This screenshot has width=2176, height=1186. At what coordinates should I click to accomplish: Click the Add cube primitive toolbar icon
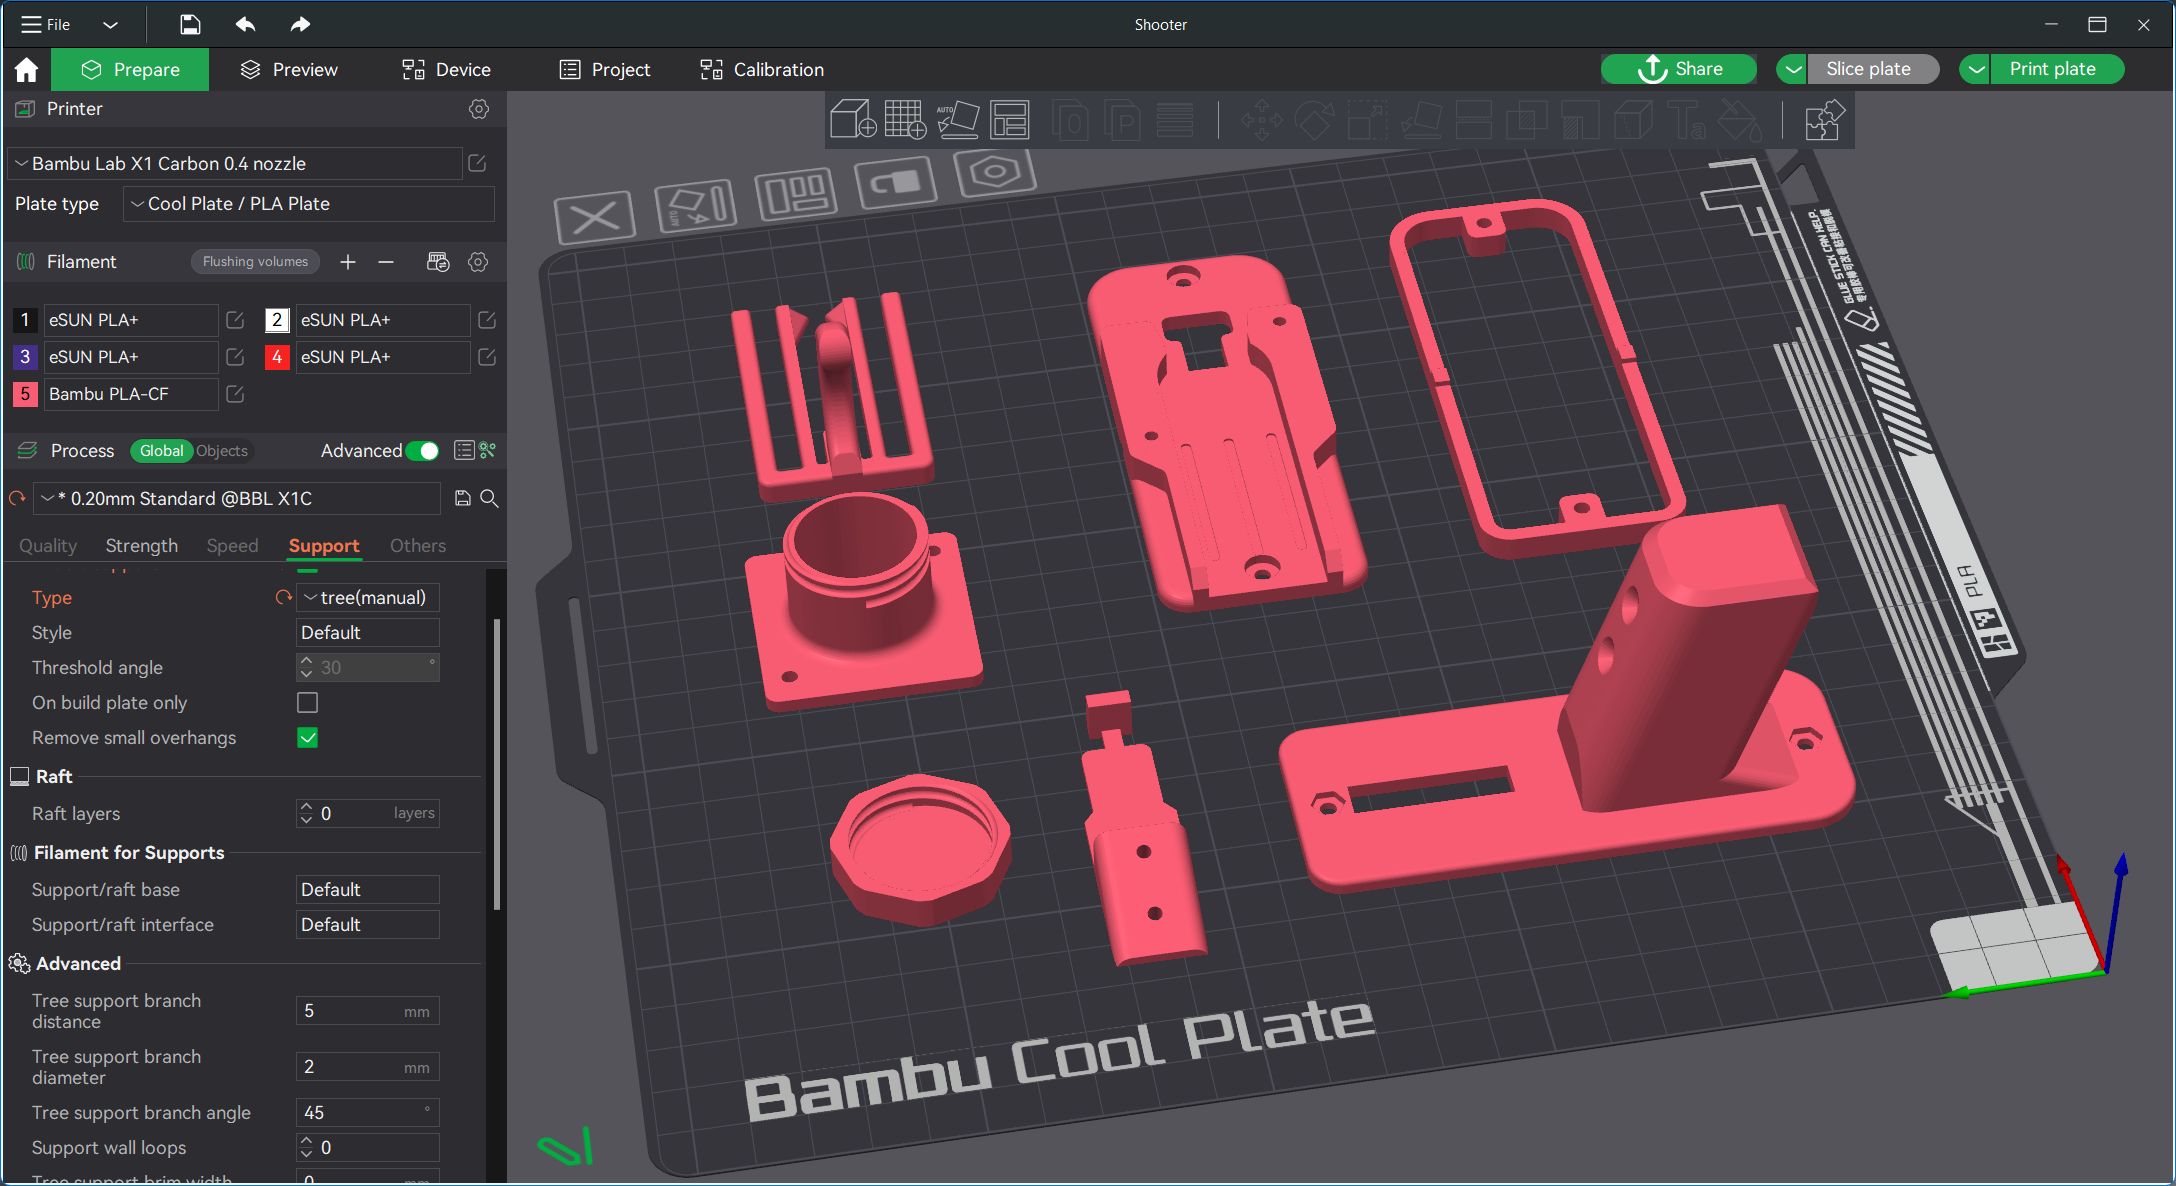[x=852, y=120]
